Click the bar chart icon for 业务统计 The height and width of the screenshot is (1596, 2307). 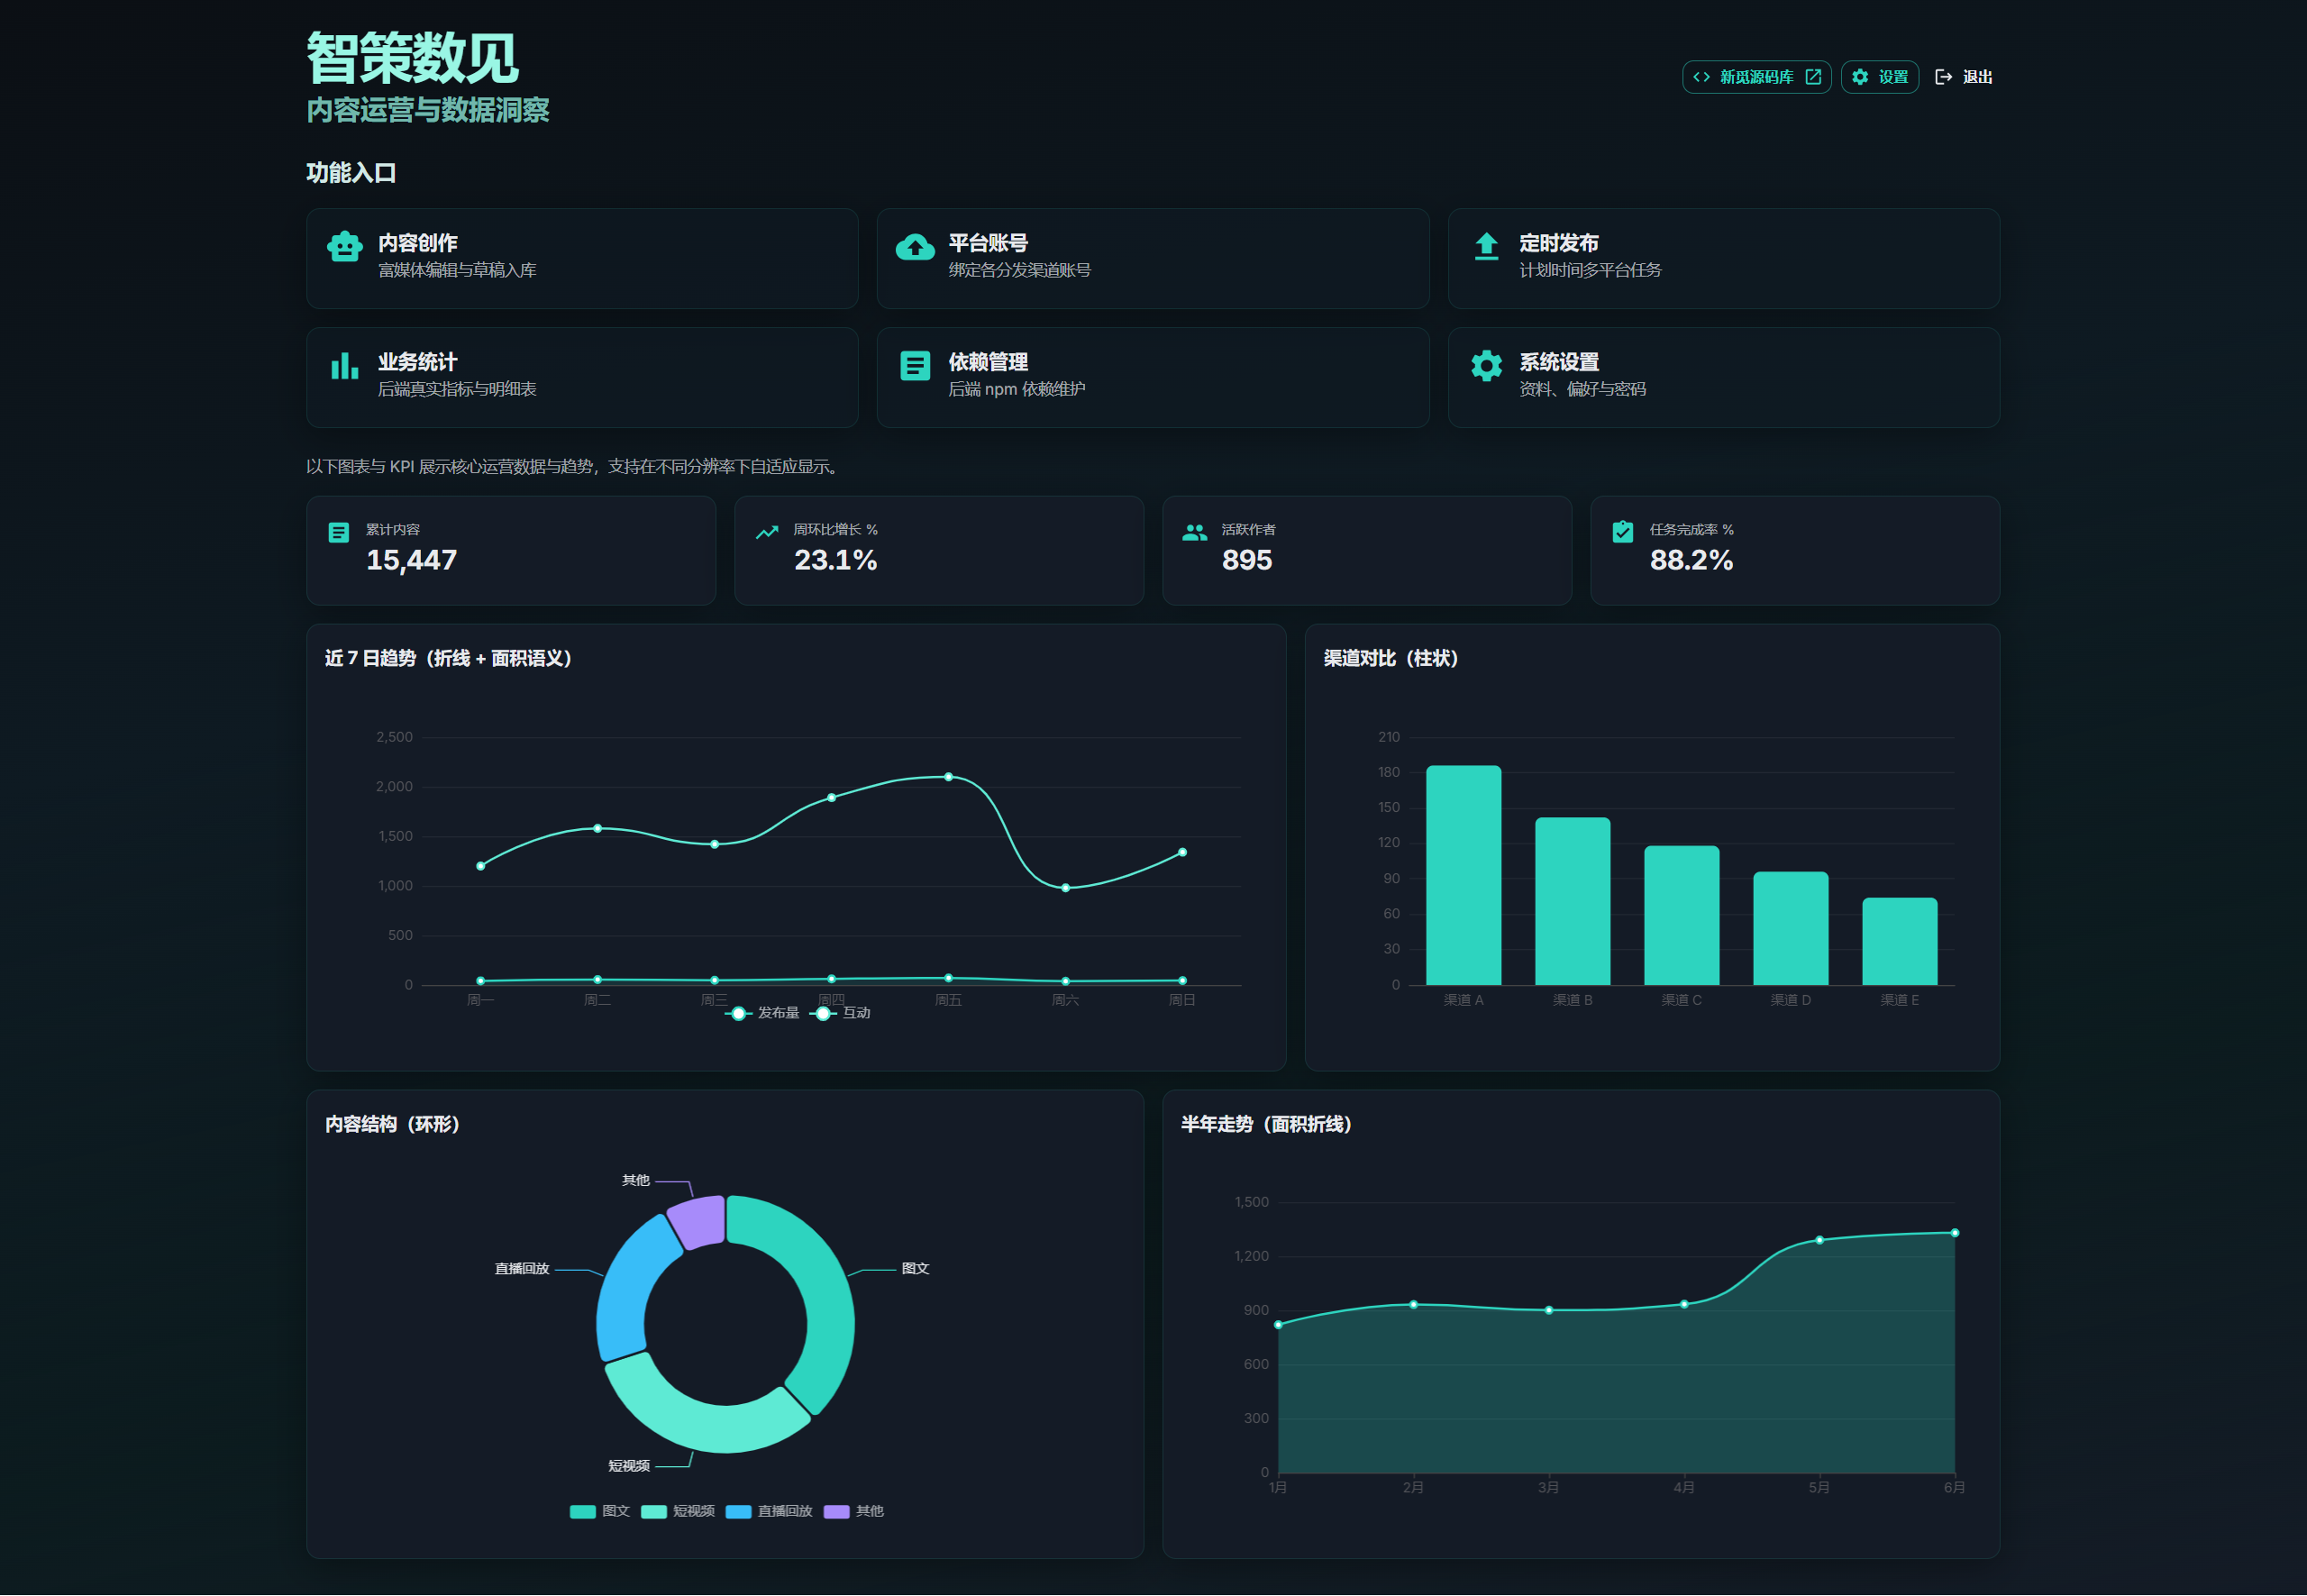click(345, 366)
